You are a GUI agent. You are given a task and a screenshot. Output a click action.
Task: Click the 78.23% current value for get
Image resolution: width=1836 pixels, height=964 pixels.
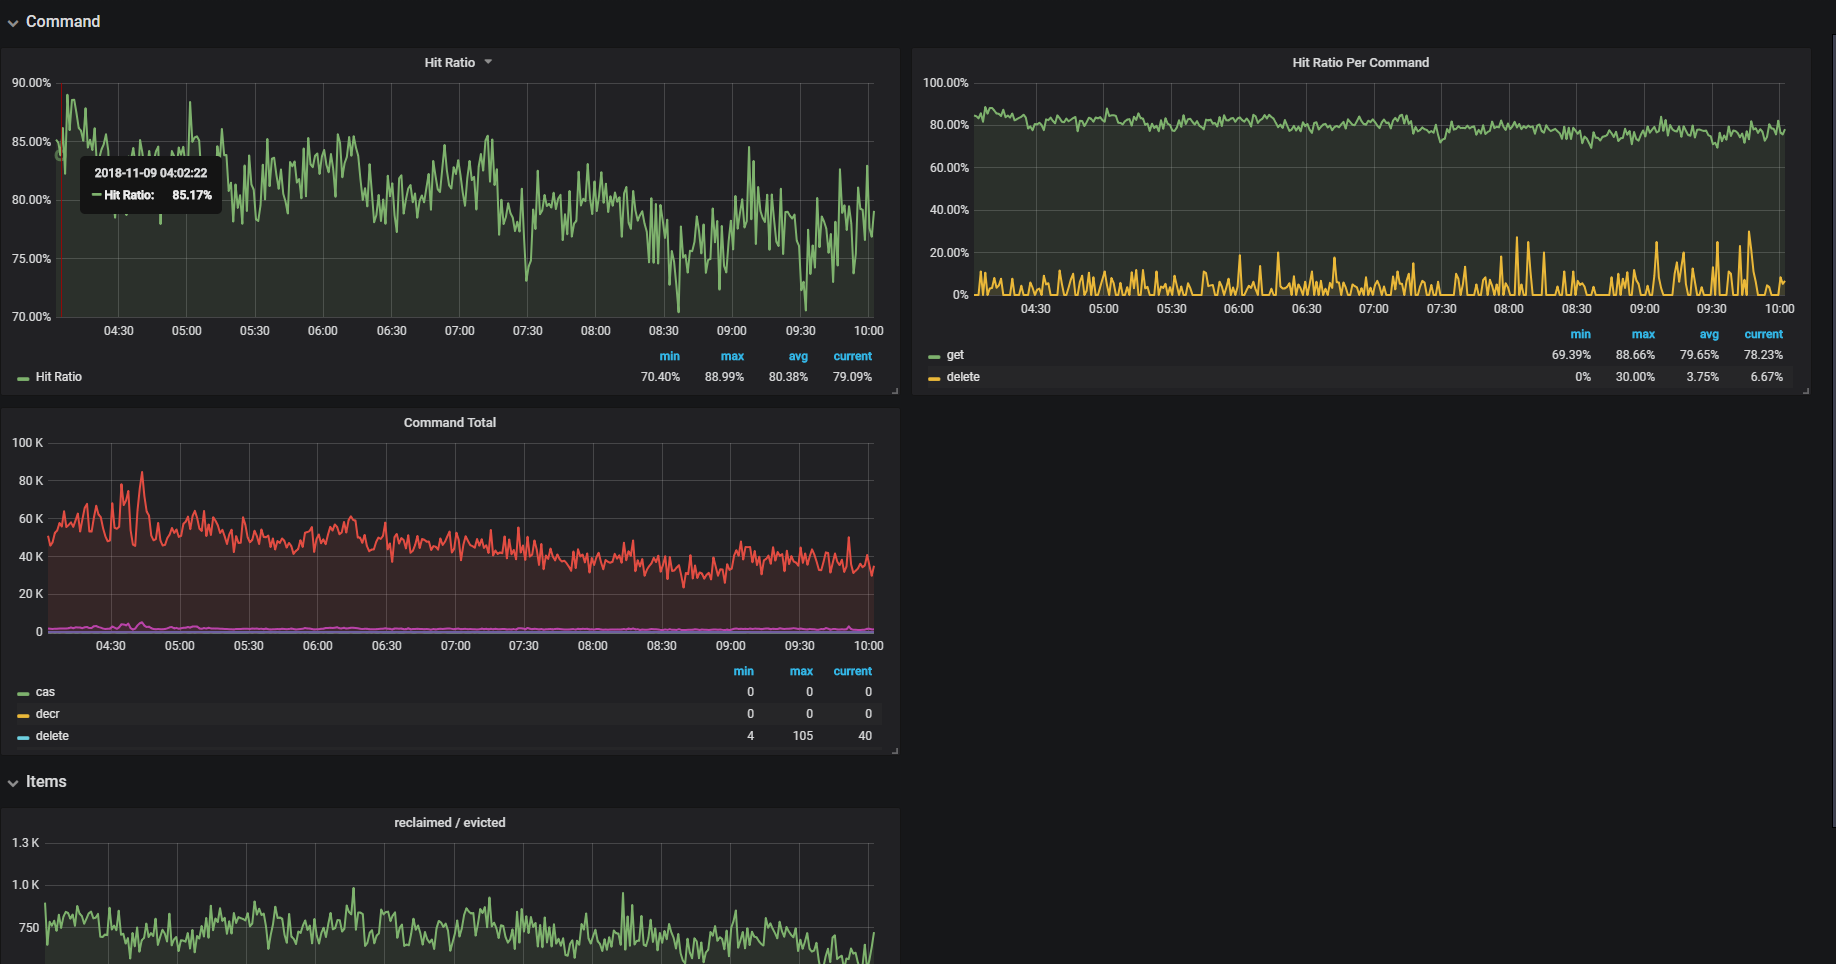pyautogui.click(x=1763, y=355)
